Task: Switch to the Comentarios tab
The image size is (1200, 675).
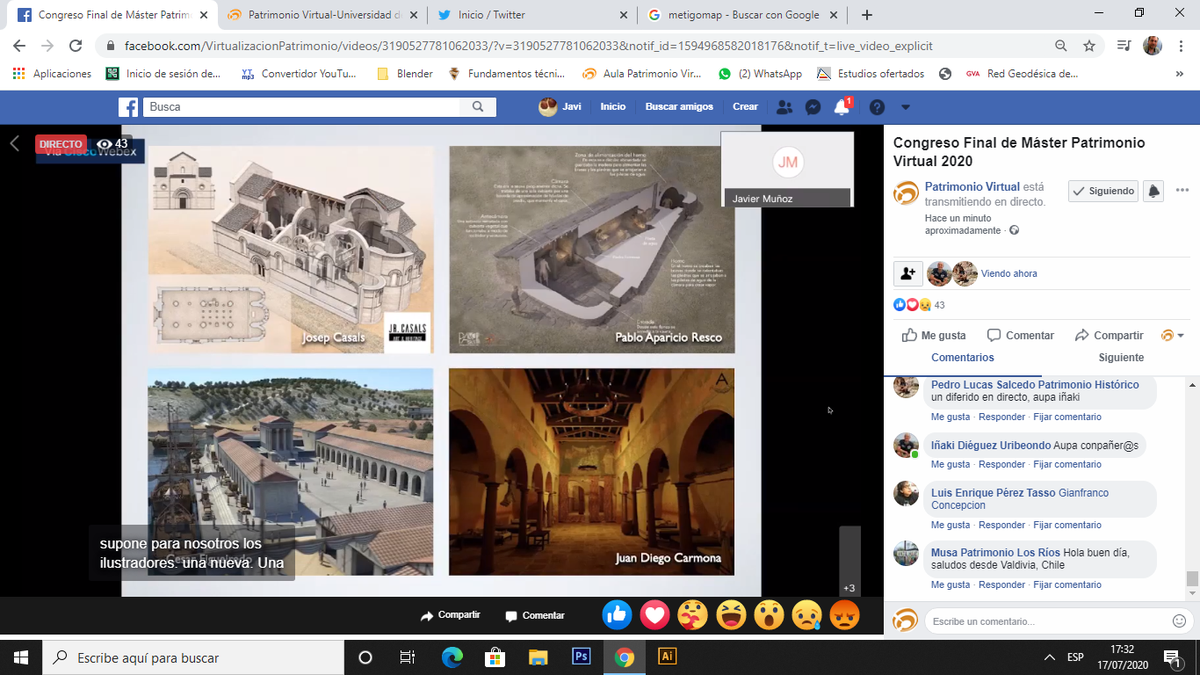Action: 962,357
